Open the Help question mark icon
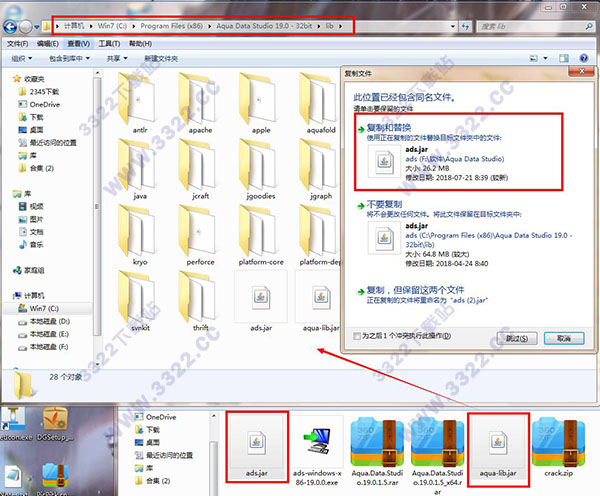Image resolution: width=600 pixels, height=496 pixels. (584, 58)
